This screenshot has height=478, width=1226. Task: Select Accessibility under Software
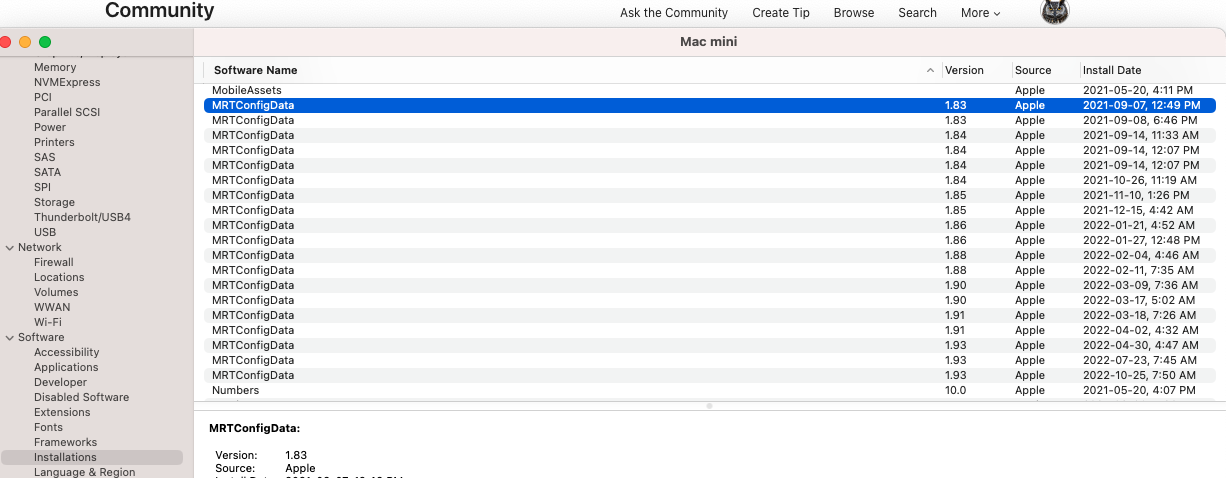click(x=67, y=352)
